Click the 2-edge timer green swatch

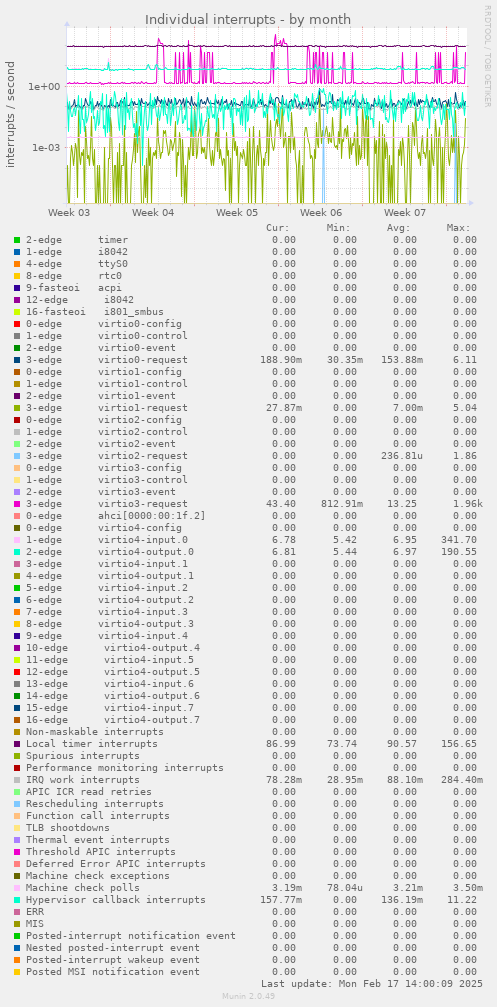[17, 240]
